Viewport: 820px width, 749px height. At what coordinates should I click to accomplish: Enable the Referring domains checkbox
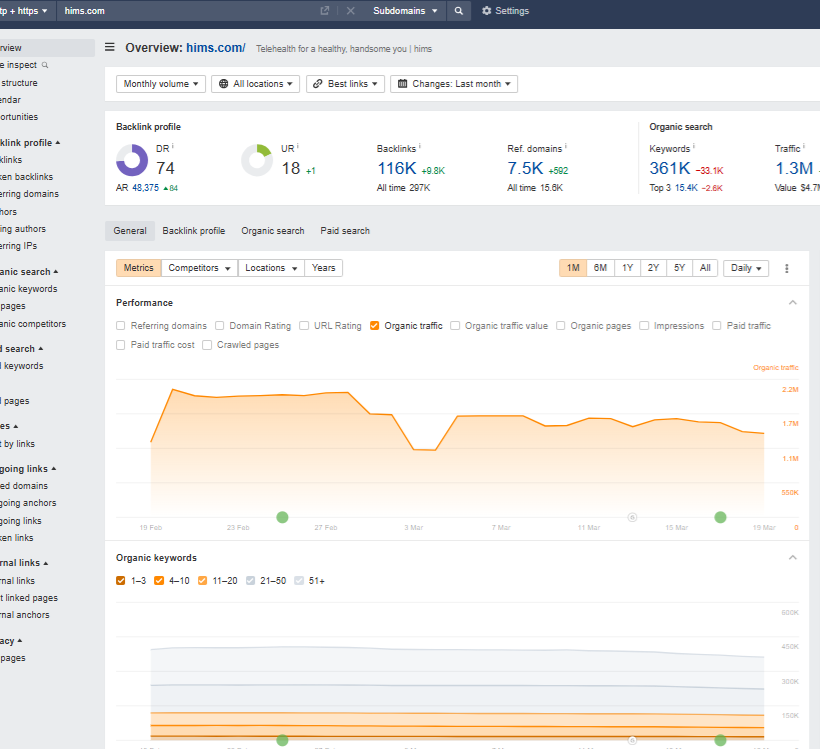(x=121, y=326)
